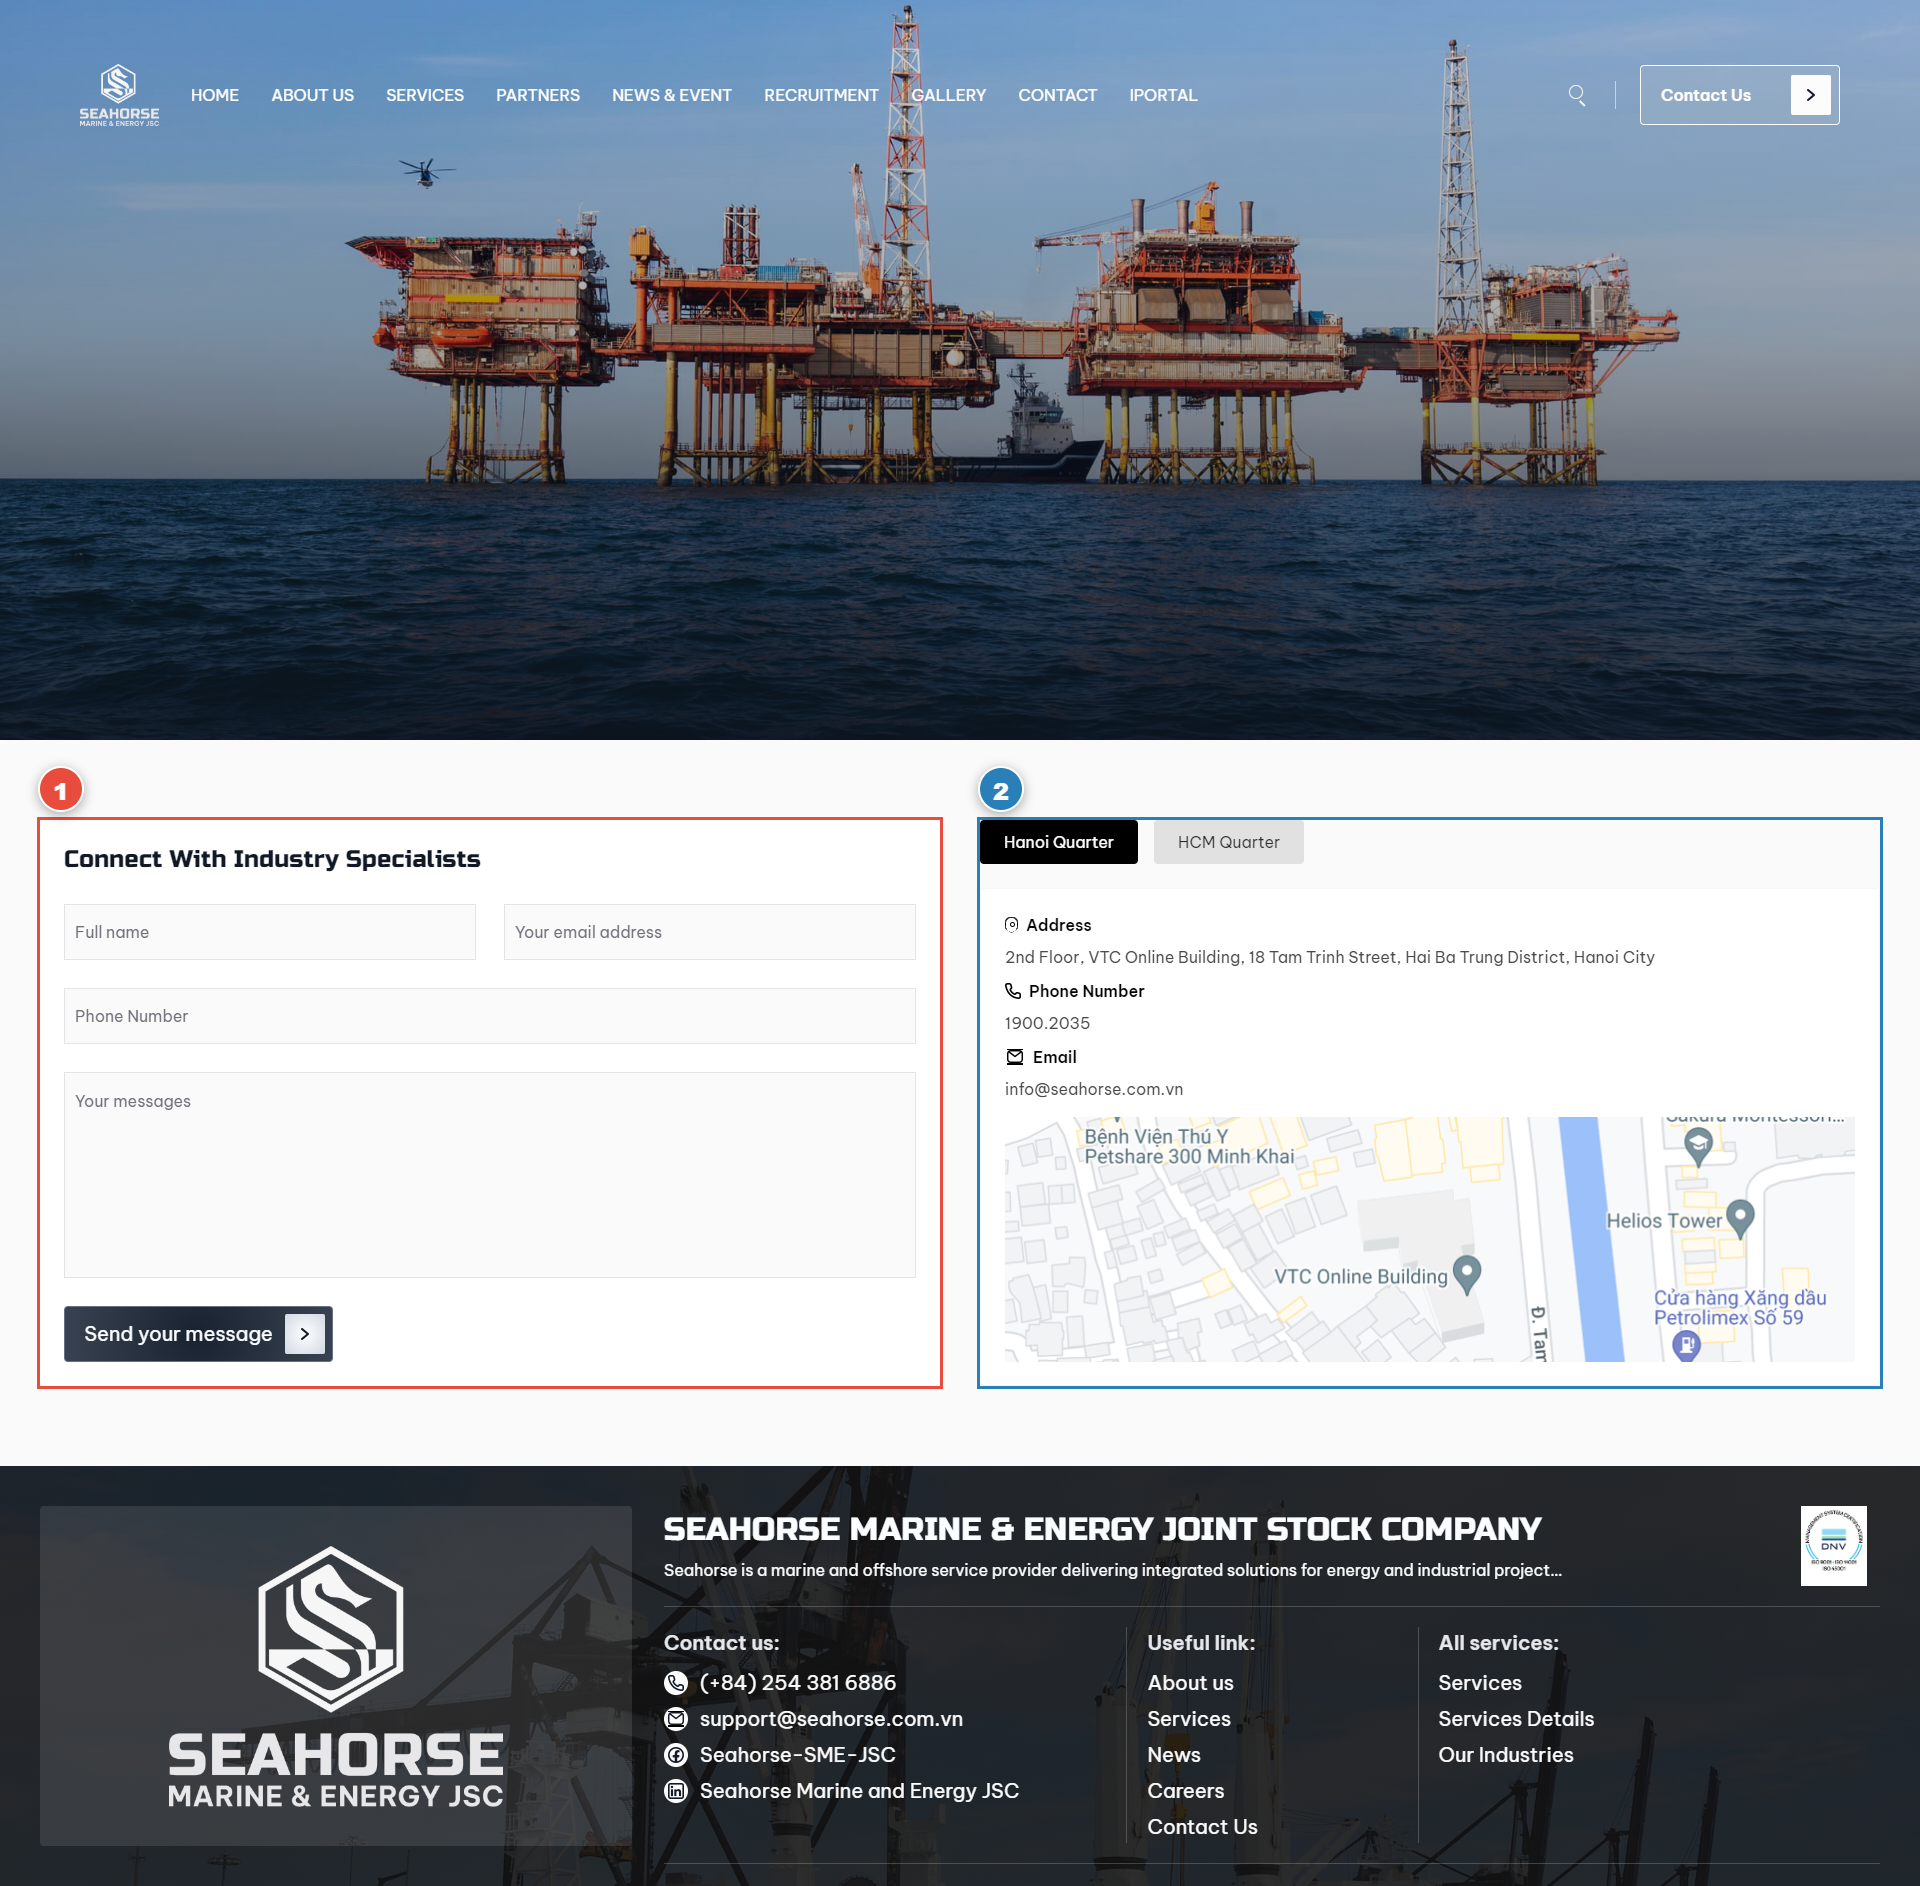Click the 1900.2035 phone number text
This screenshot has height=1886, width=1920.
1048,1023
